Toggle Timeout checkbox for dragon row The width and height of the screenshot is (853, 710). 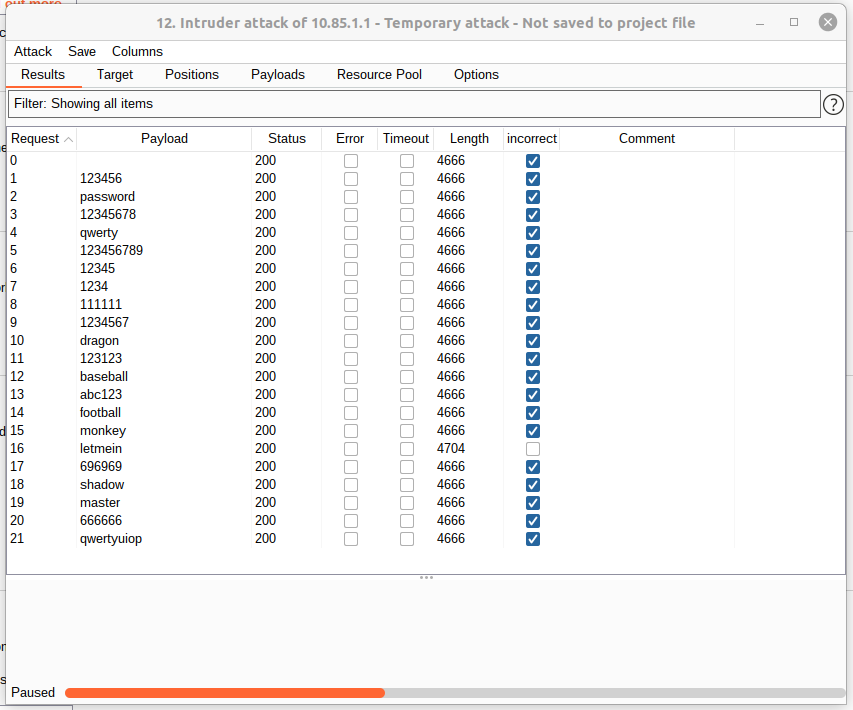[x=407, y=341]
